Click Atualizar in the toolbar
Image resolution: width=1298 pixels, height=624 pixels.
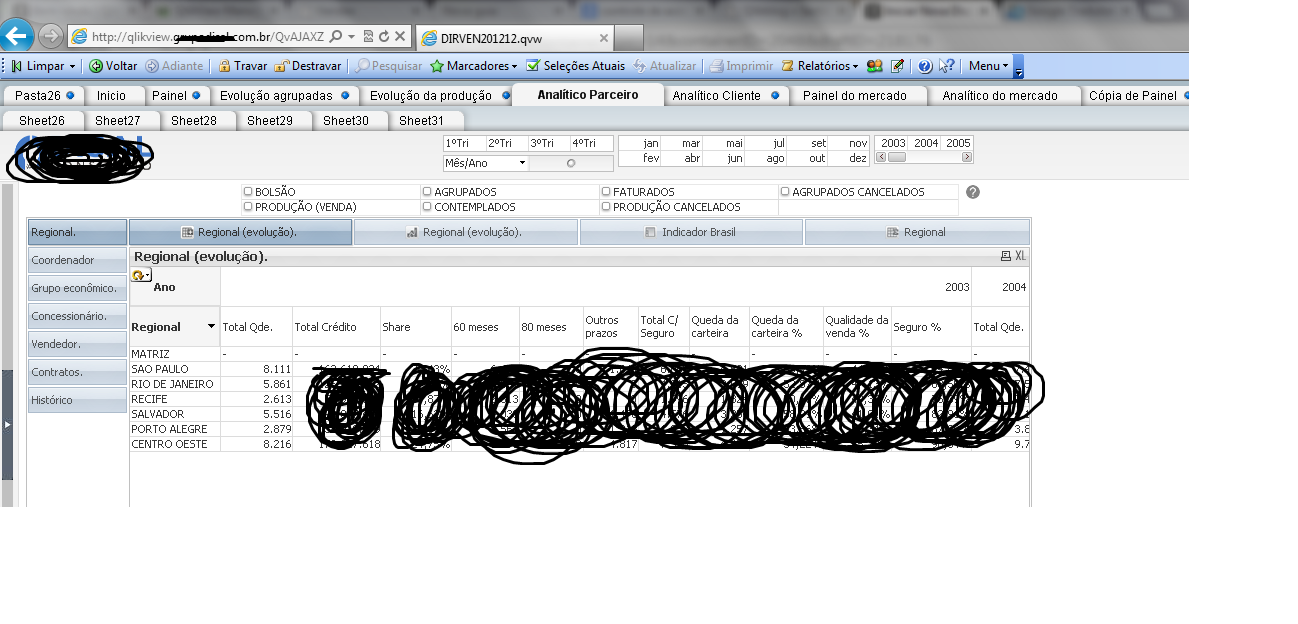click(x=664, y=66)
